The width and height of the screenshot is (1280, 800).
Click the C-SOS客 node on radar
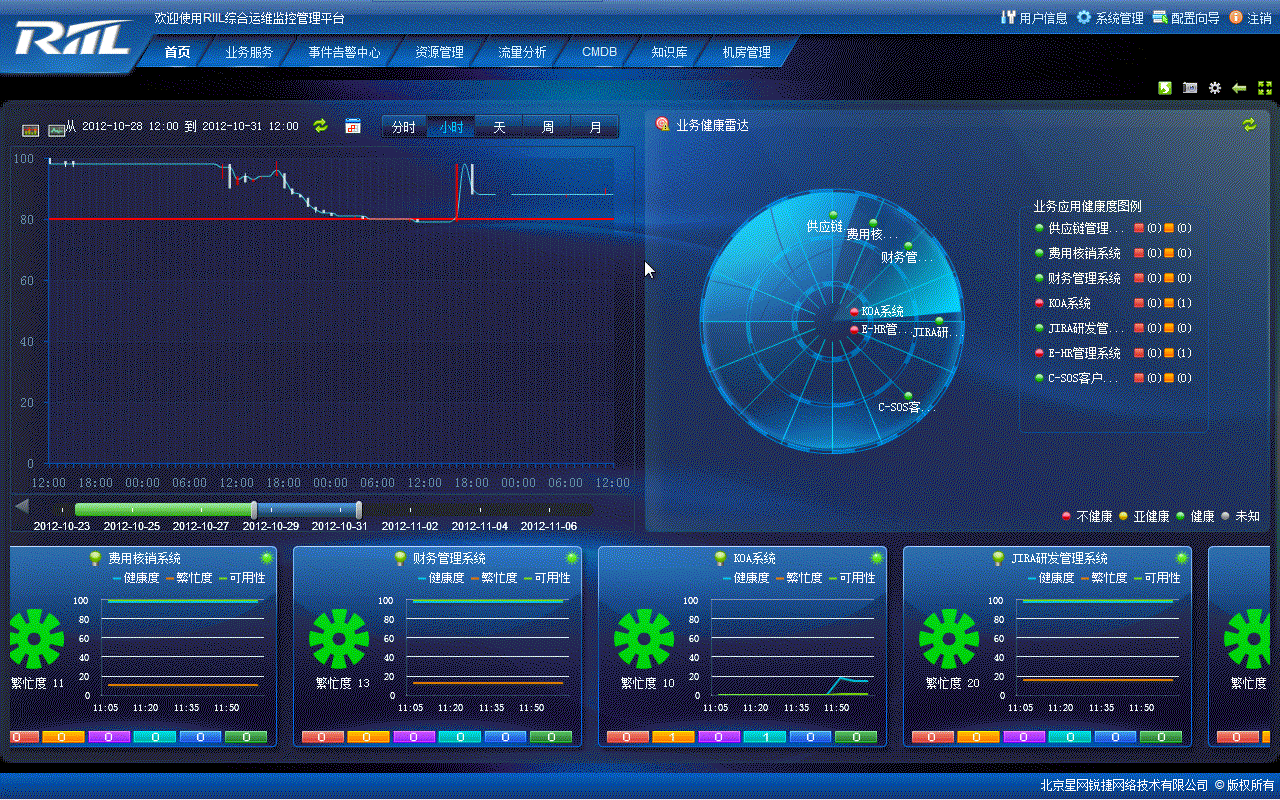click(x=908, y=396)
